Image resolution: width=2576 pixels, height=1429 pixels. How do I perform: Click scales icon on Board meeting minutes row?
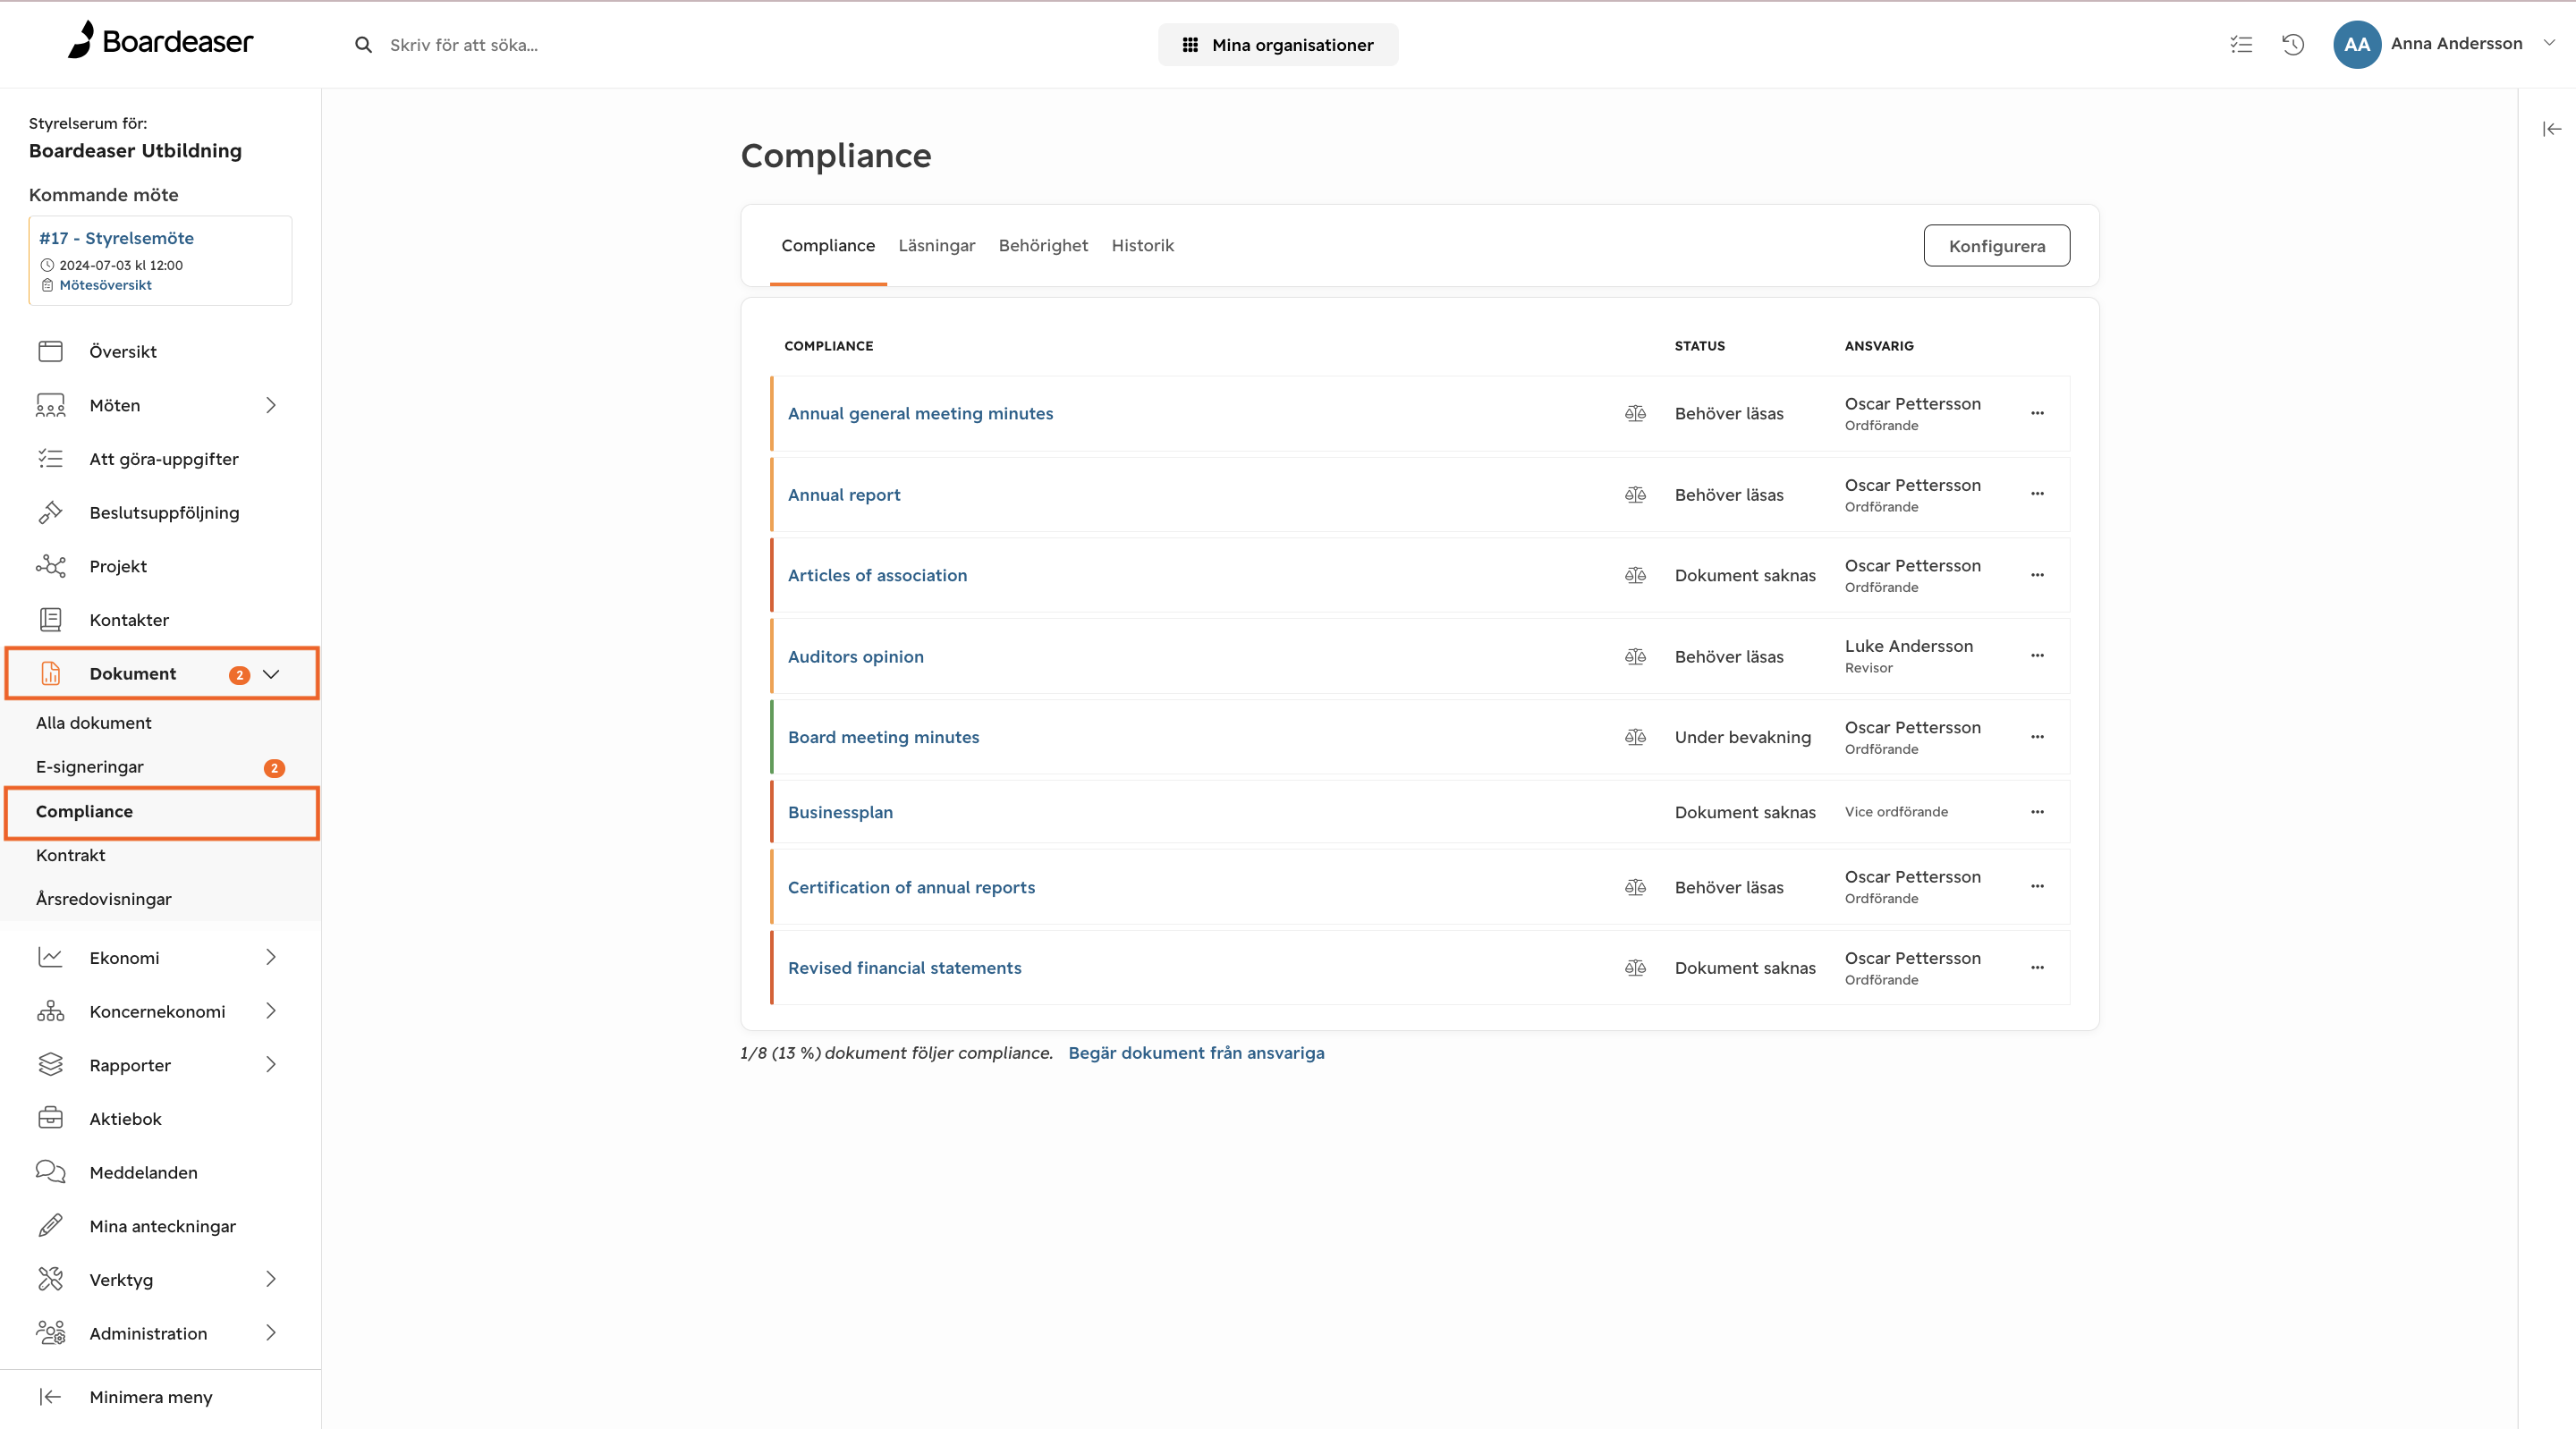click(x=1635, y=737)
